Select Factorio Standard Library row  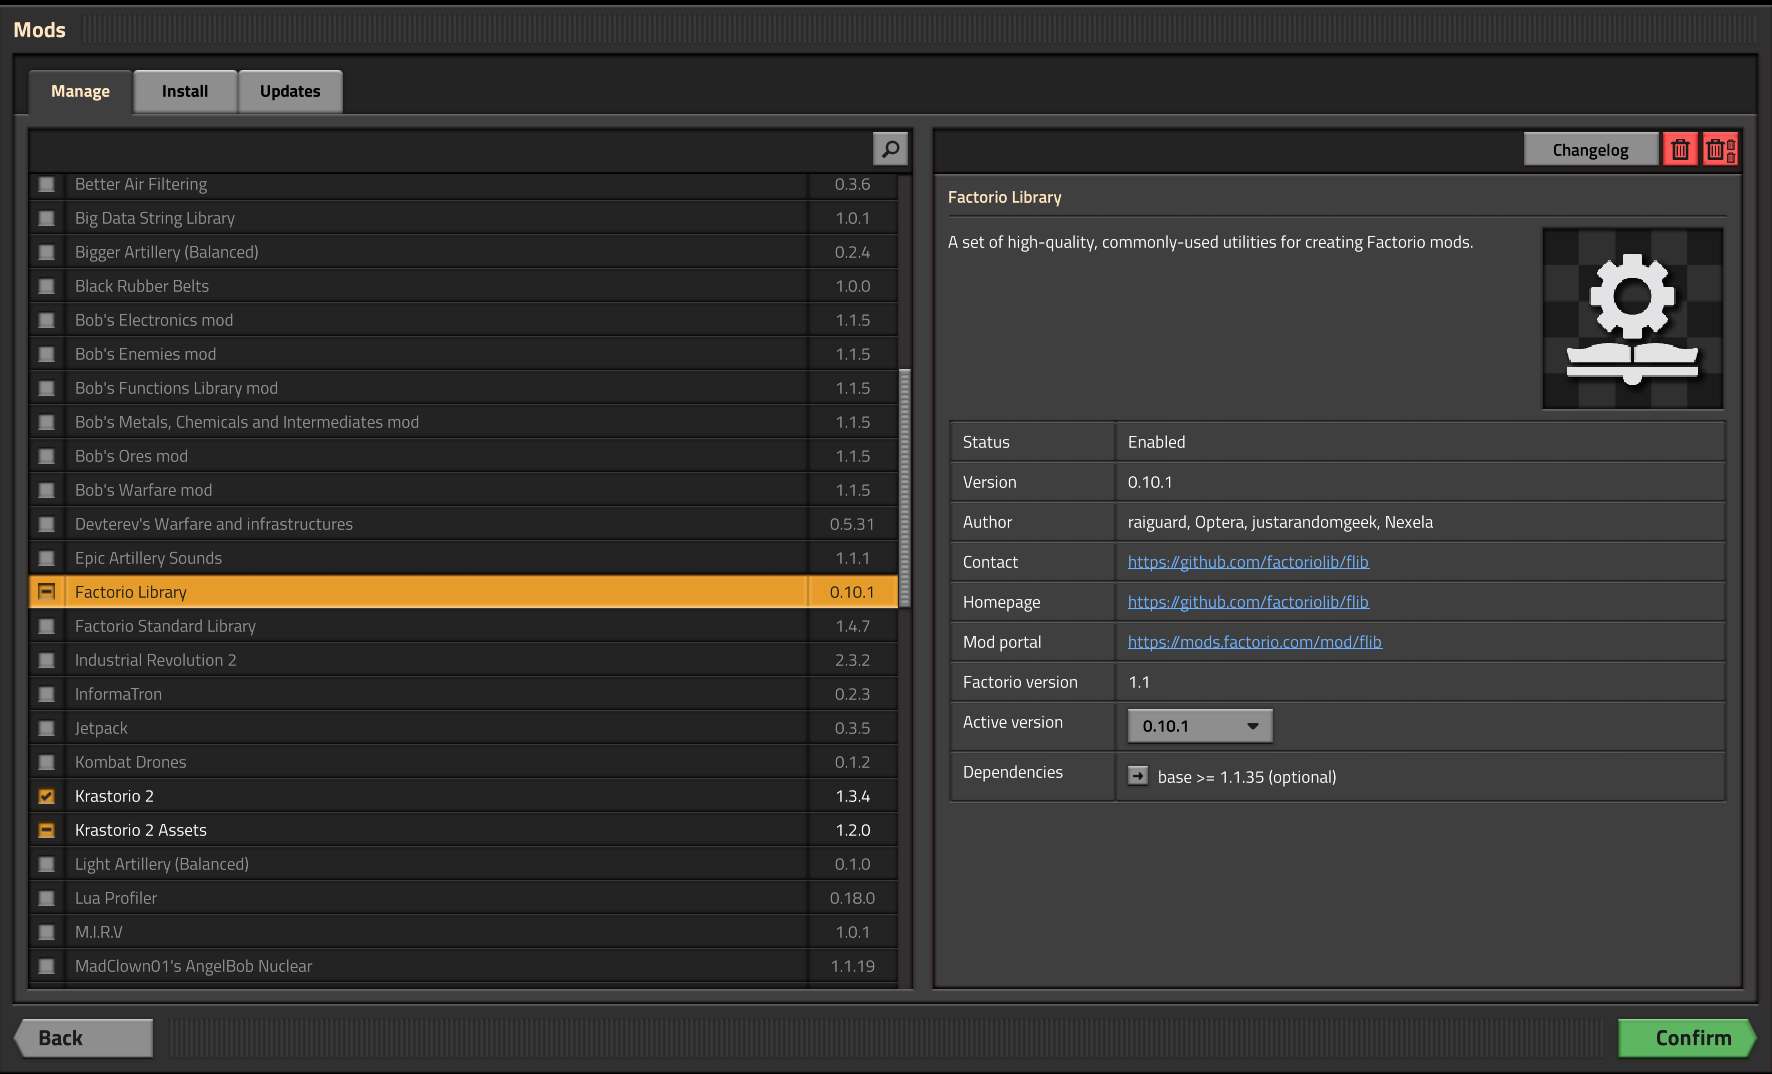pyautogui.click(x=463, y=626)
